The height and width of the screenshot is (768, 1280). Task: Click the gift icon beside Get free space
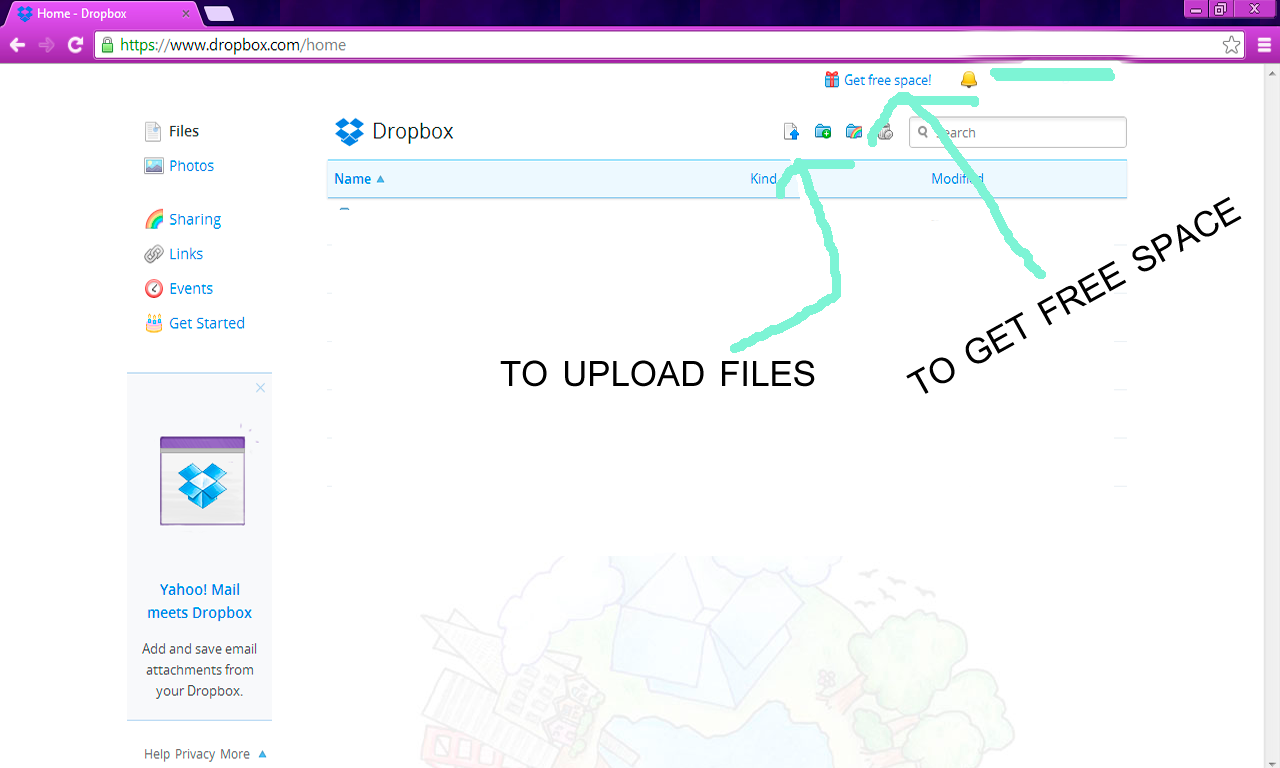(x=831, y=80)
